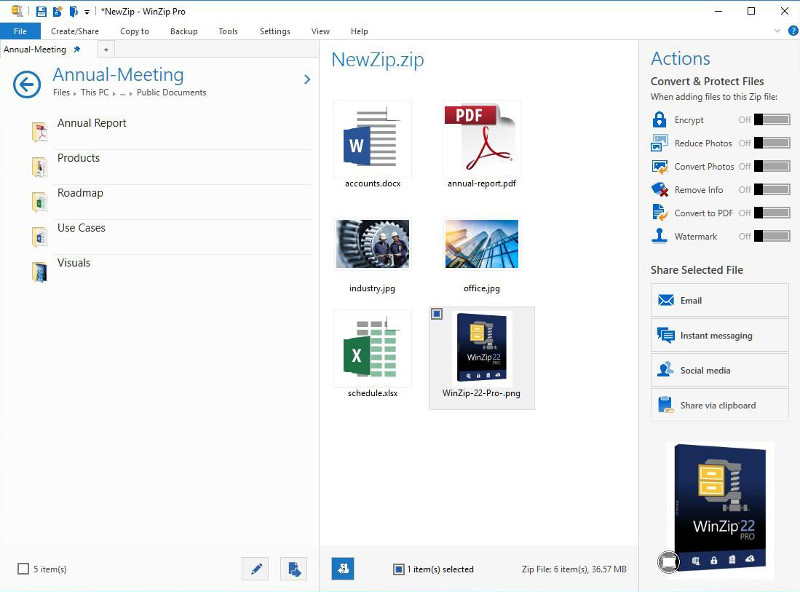This screenshot has width=800, height=592.
Task: Open the Settings tab
Action: pos(275,31)
